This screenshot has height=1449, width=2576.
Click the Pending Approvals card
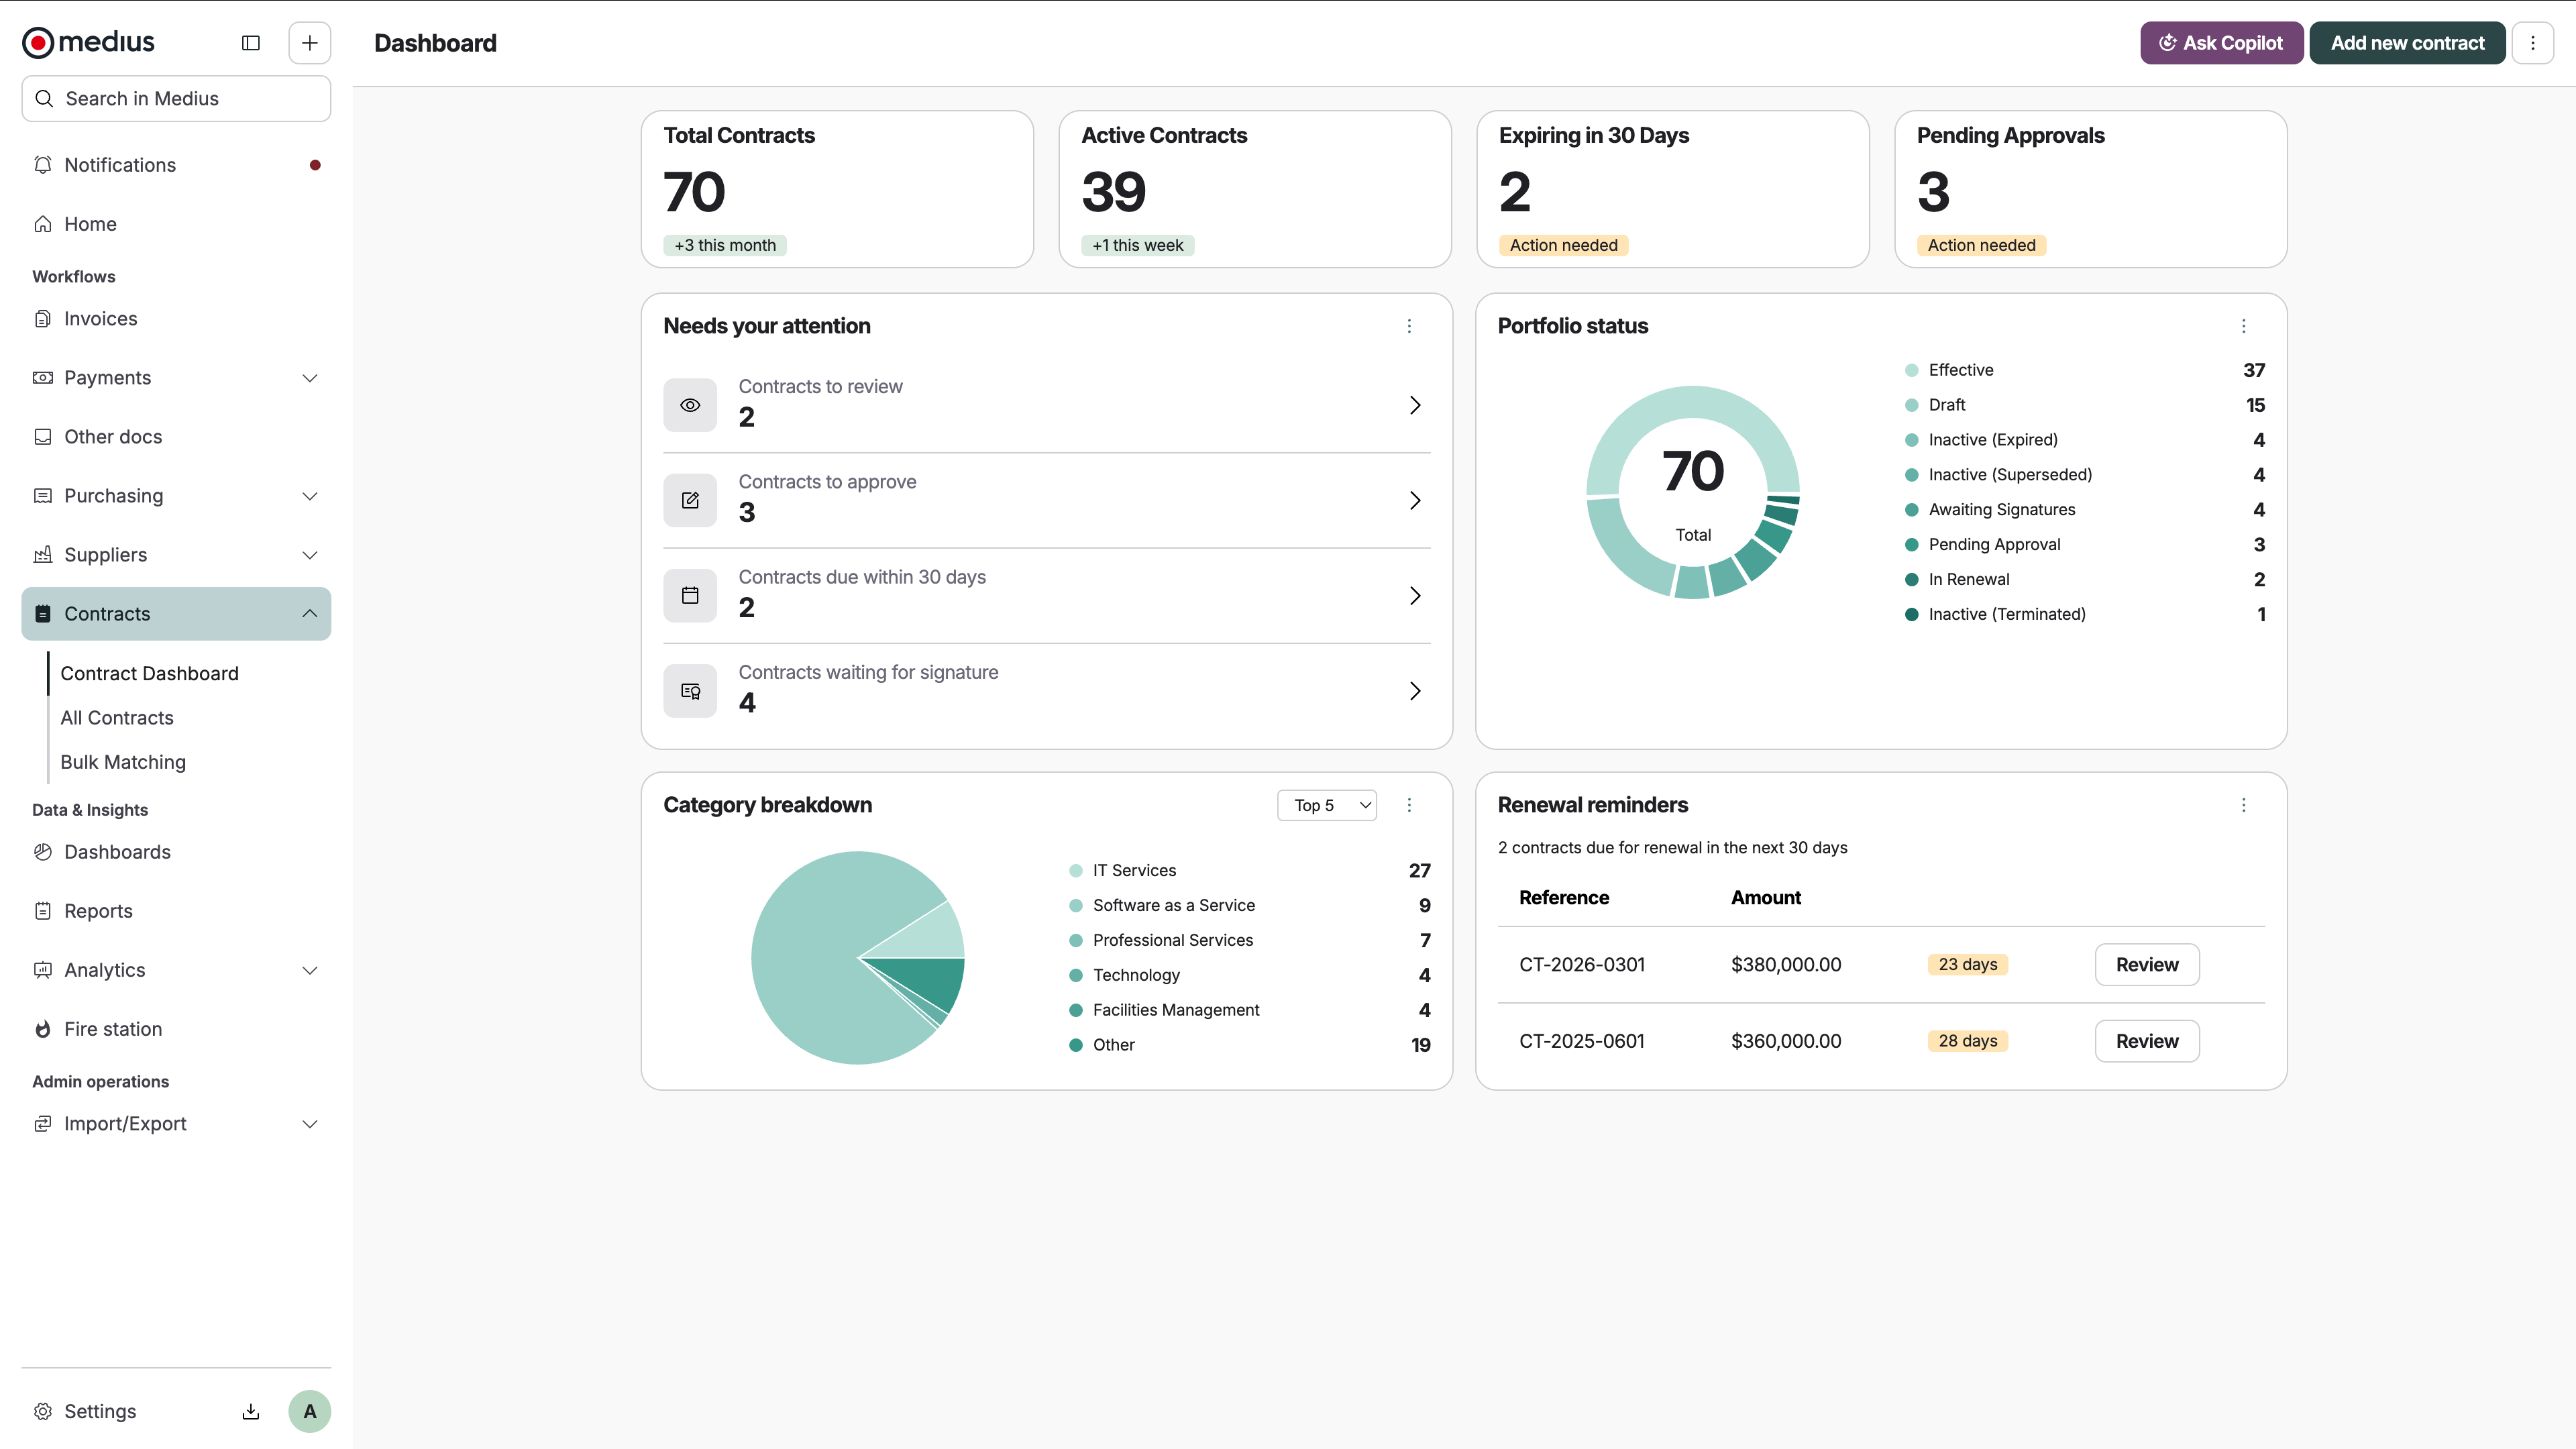(2091, 189)
